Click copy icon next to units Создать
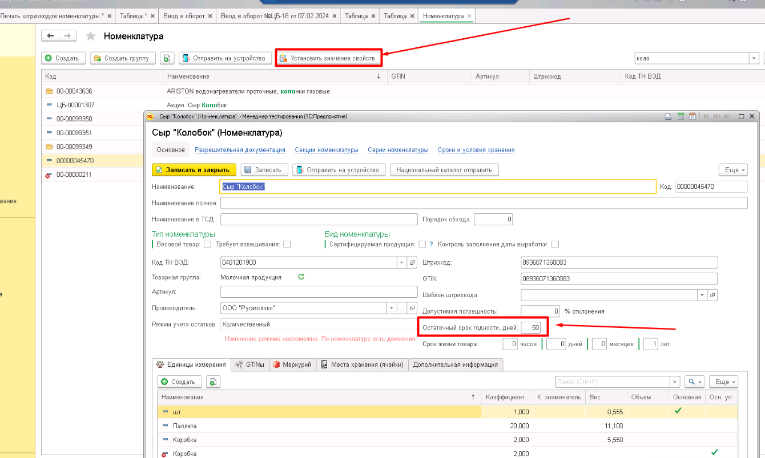 [213, 382]
